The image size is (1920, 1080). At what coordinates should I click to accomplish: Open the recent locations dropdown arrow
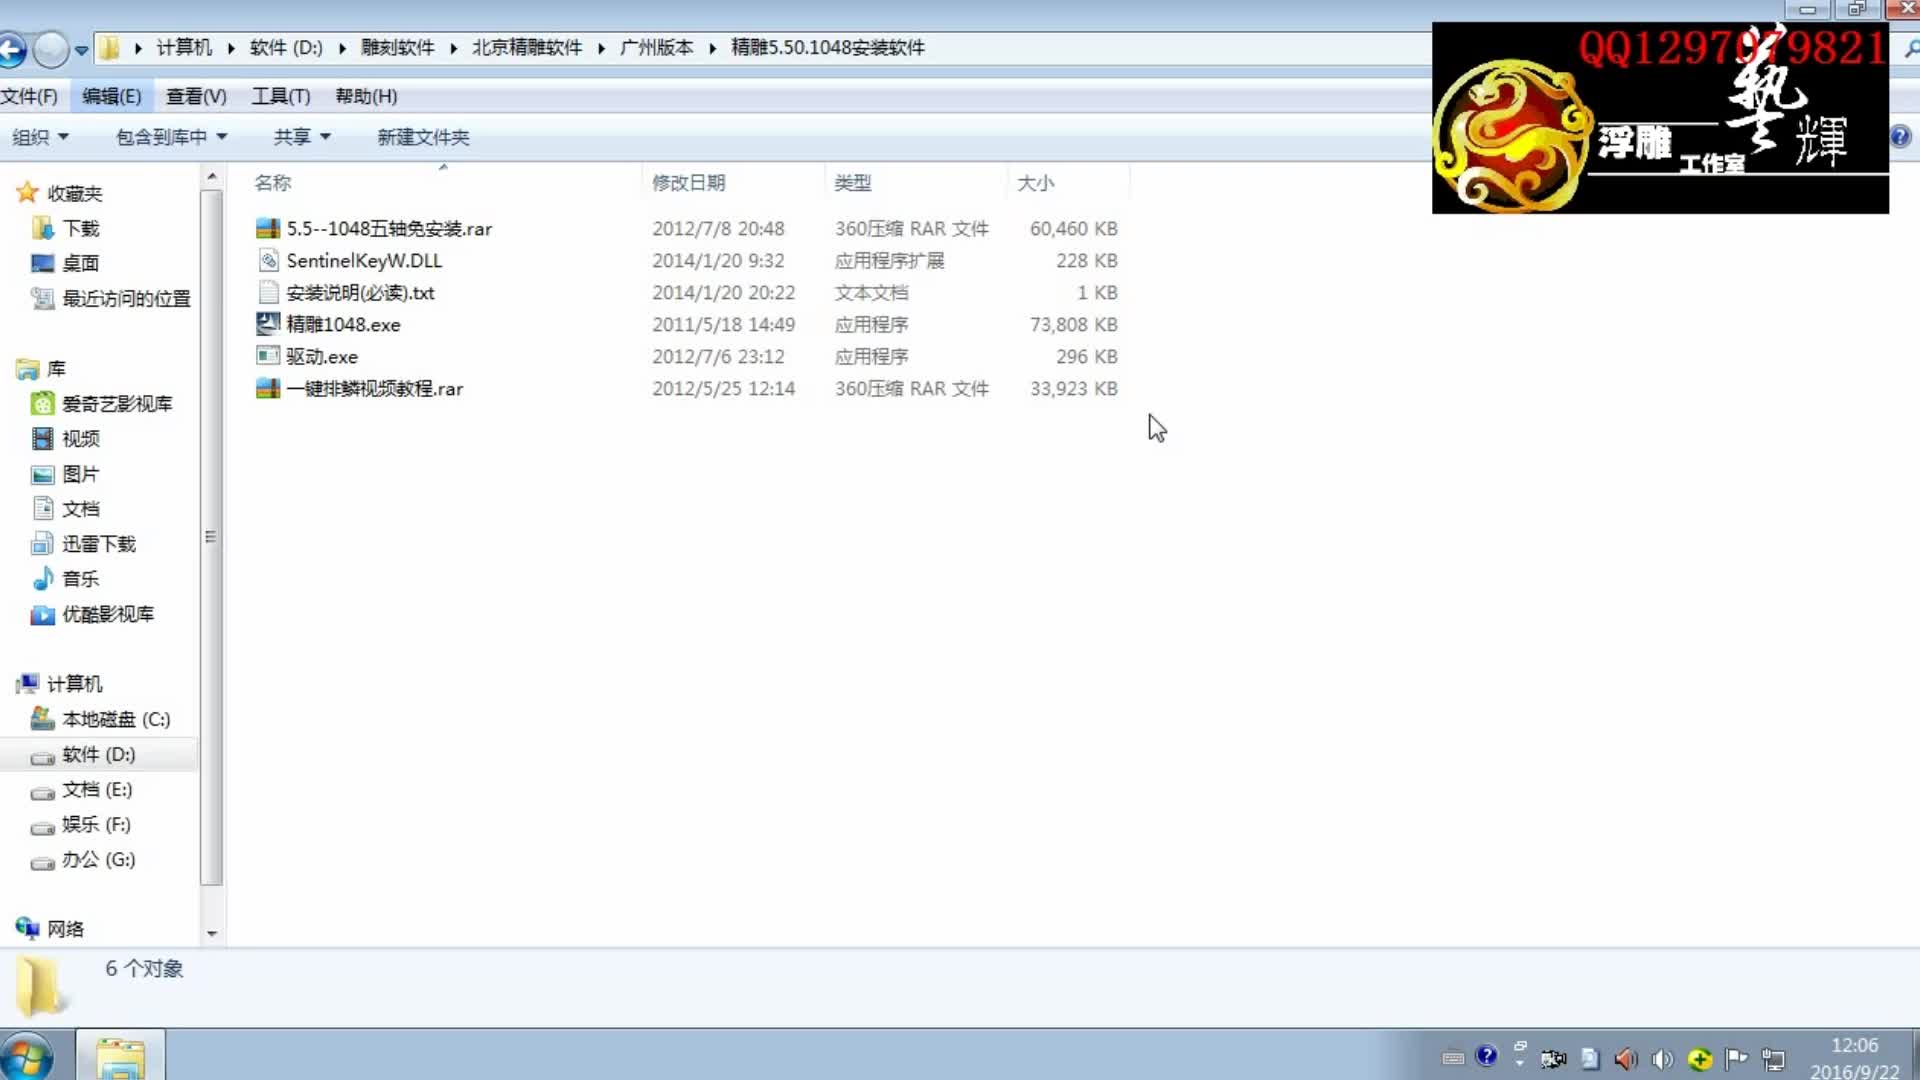82,49
